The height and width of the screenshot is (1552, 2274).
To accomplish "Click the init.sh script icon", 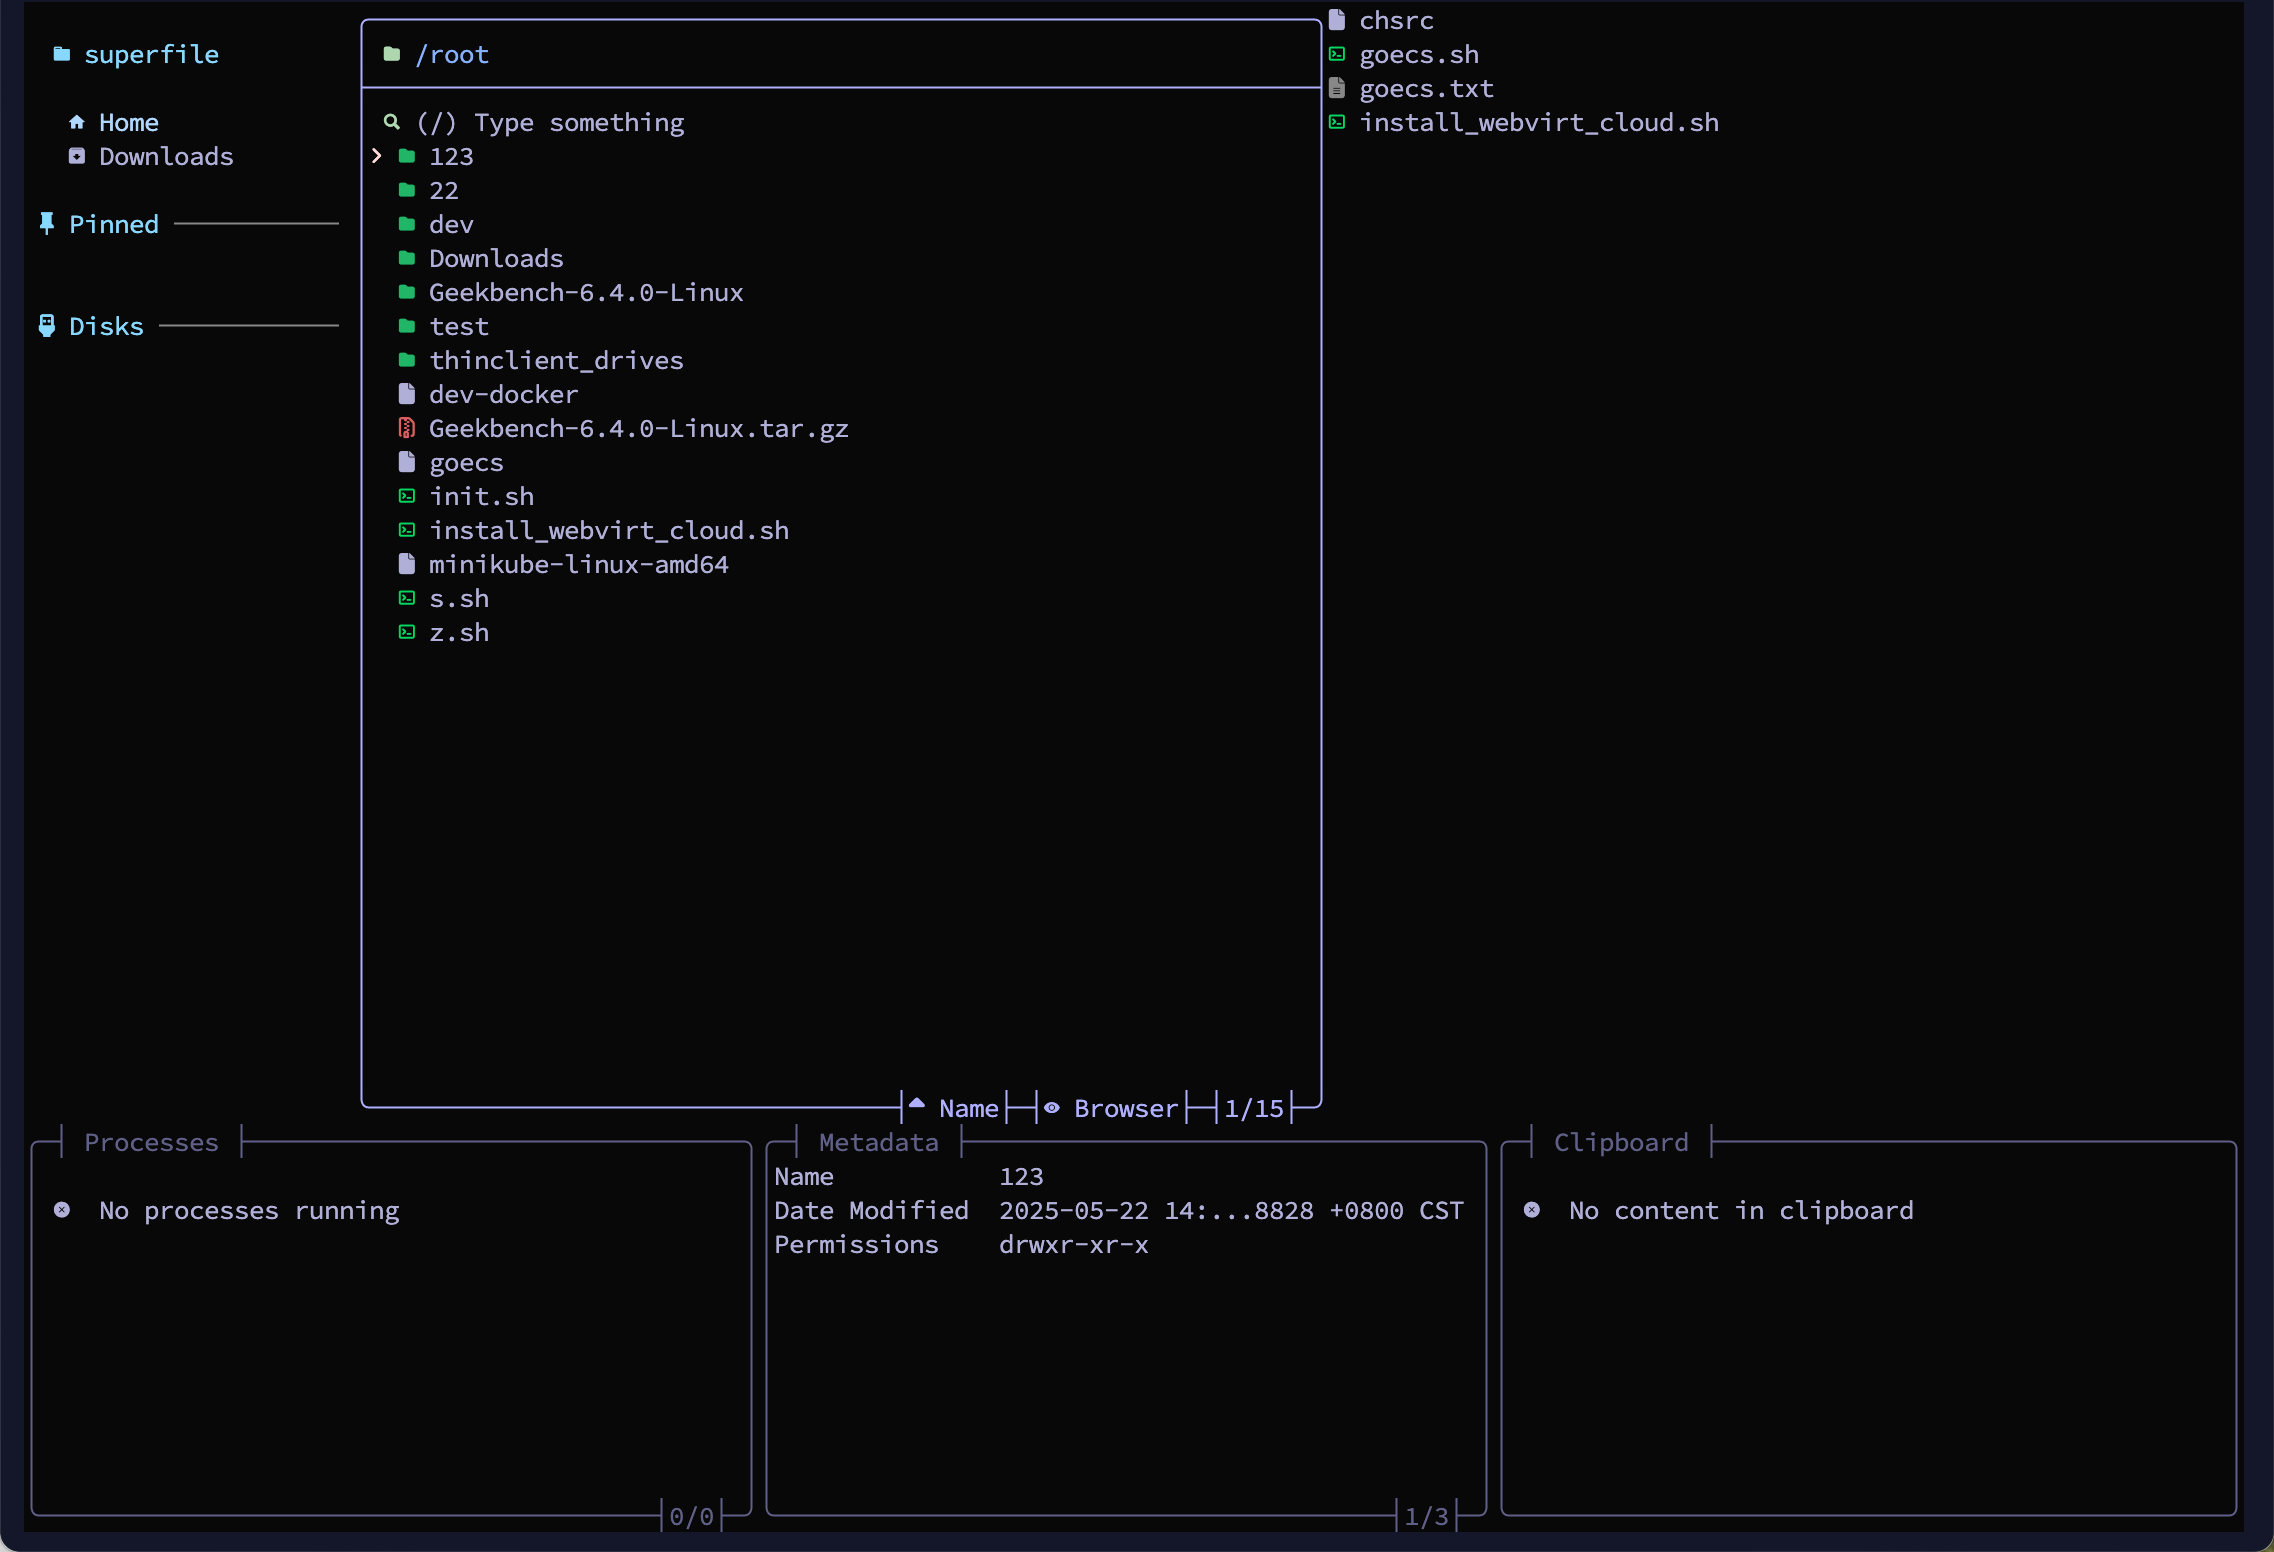I will 407,496.
